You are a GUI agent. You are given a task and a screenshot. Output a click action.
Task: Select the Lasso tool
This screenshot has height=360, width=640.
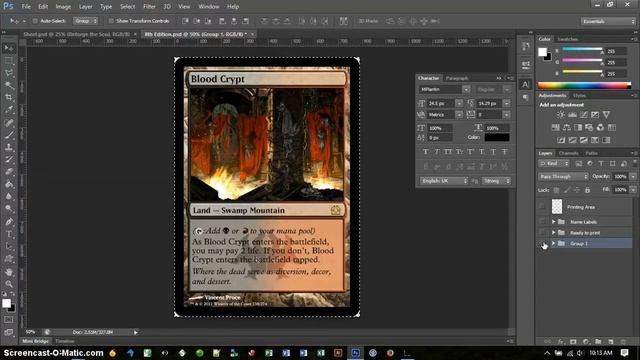(x=9, y=73)
